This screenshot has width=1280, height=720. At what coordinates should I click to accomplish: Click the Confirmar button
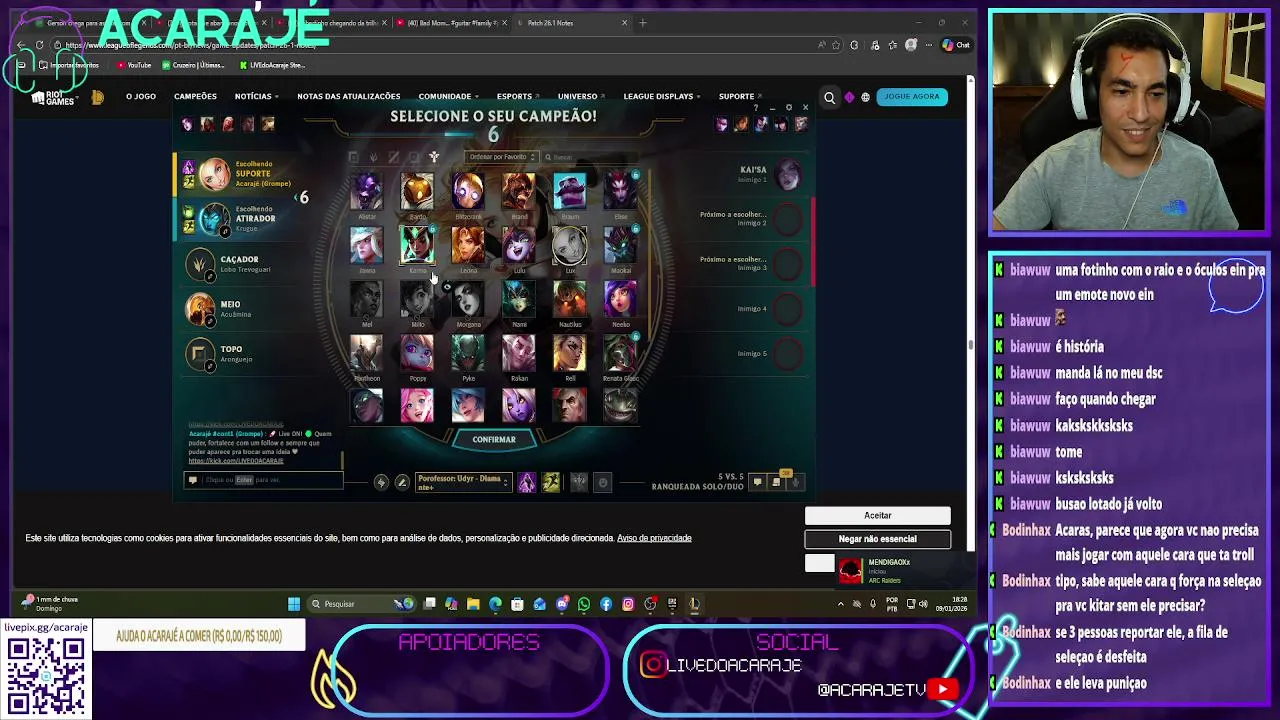click(x=494, y=439)
